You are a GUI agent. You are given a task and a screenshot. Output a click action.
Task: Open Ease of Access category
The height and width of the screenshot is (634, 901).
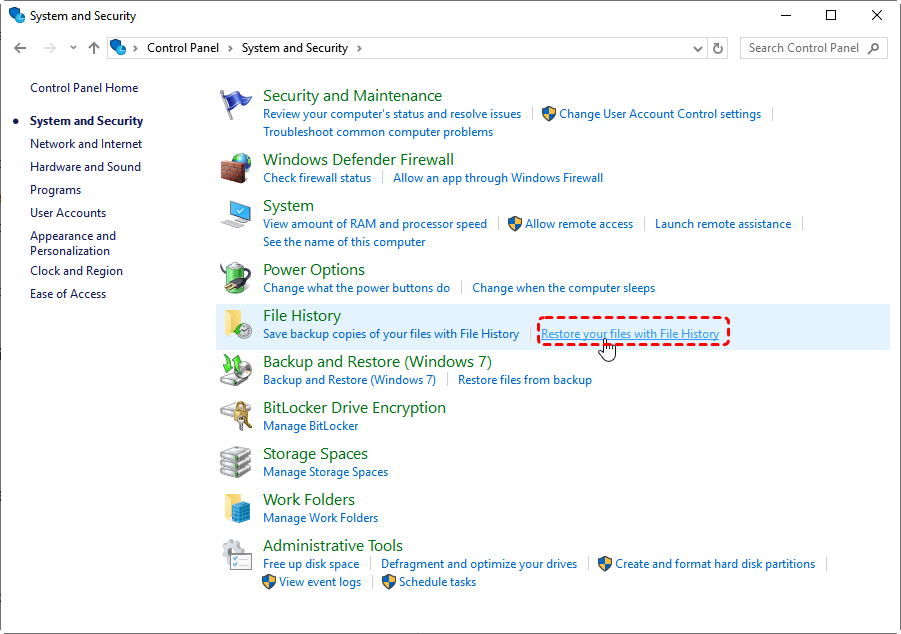[x=68, y=294]
